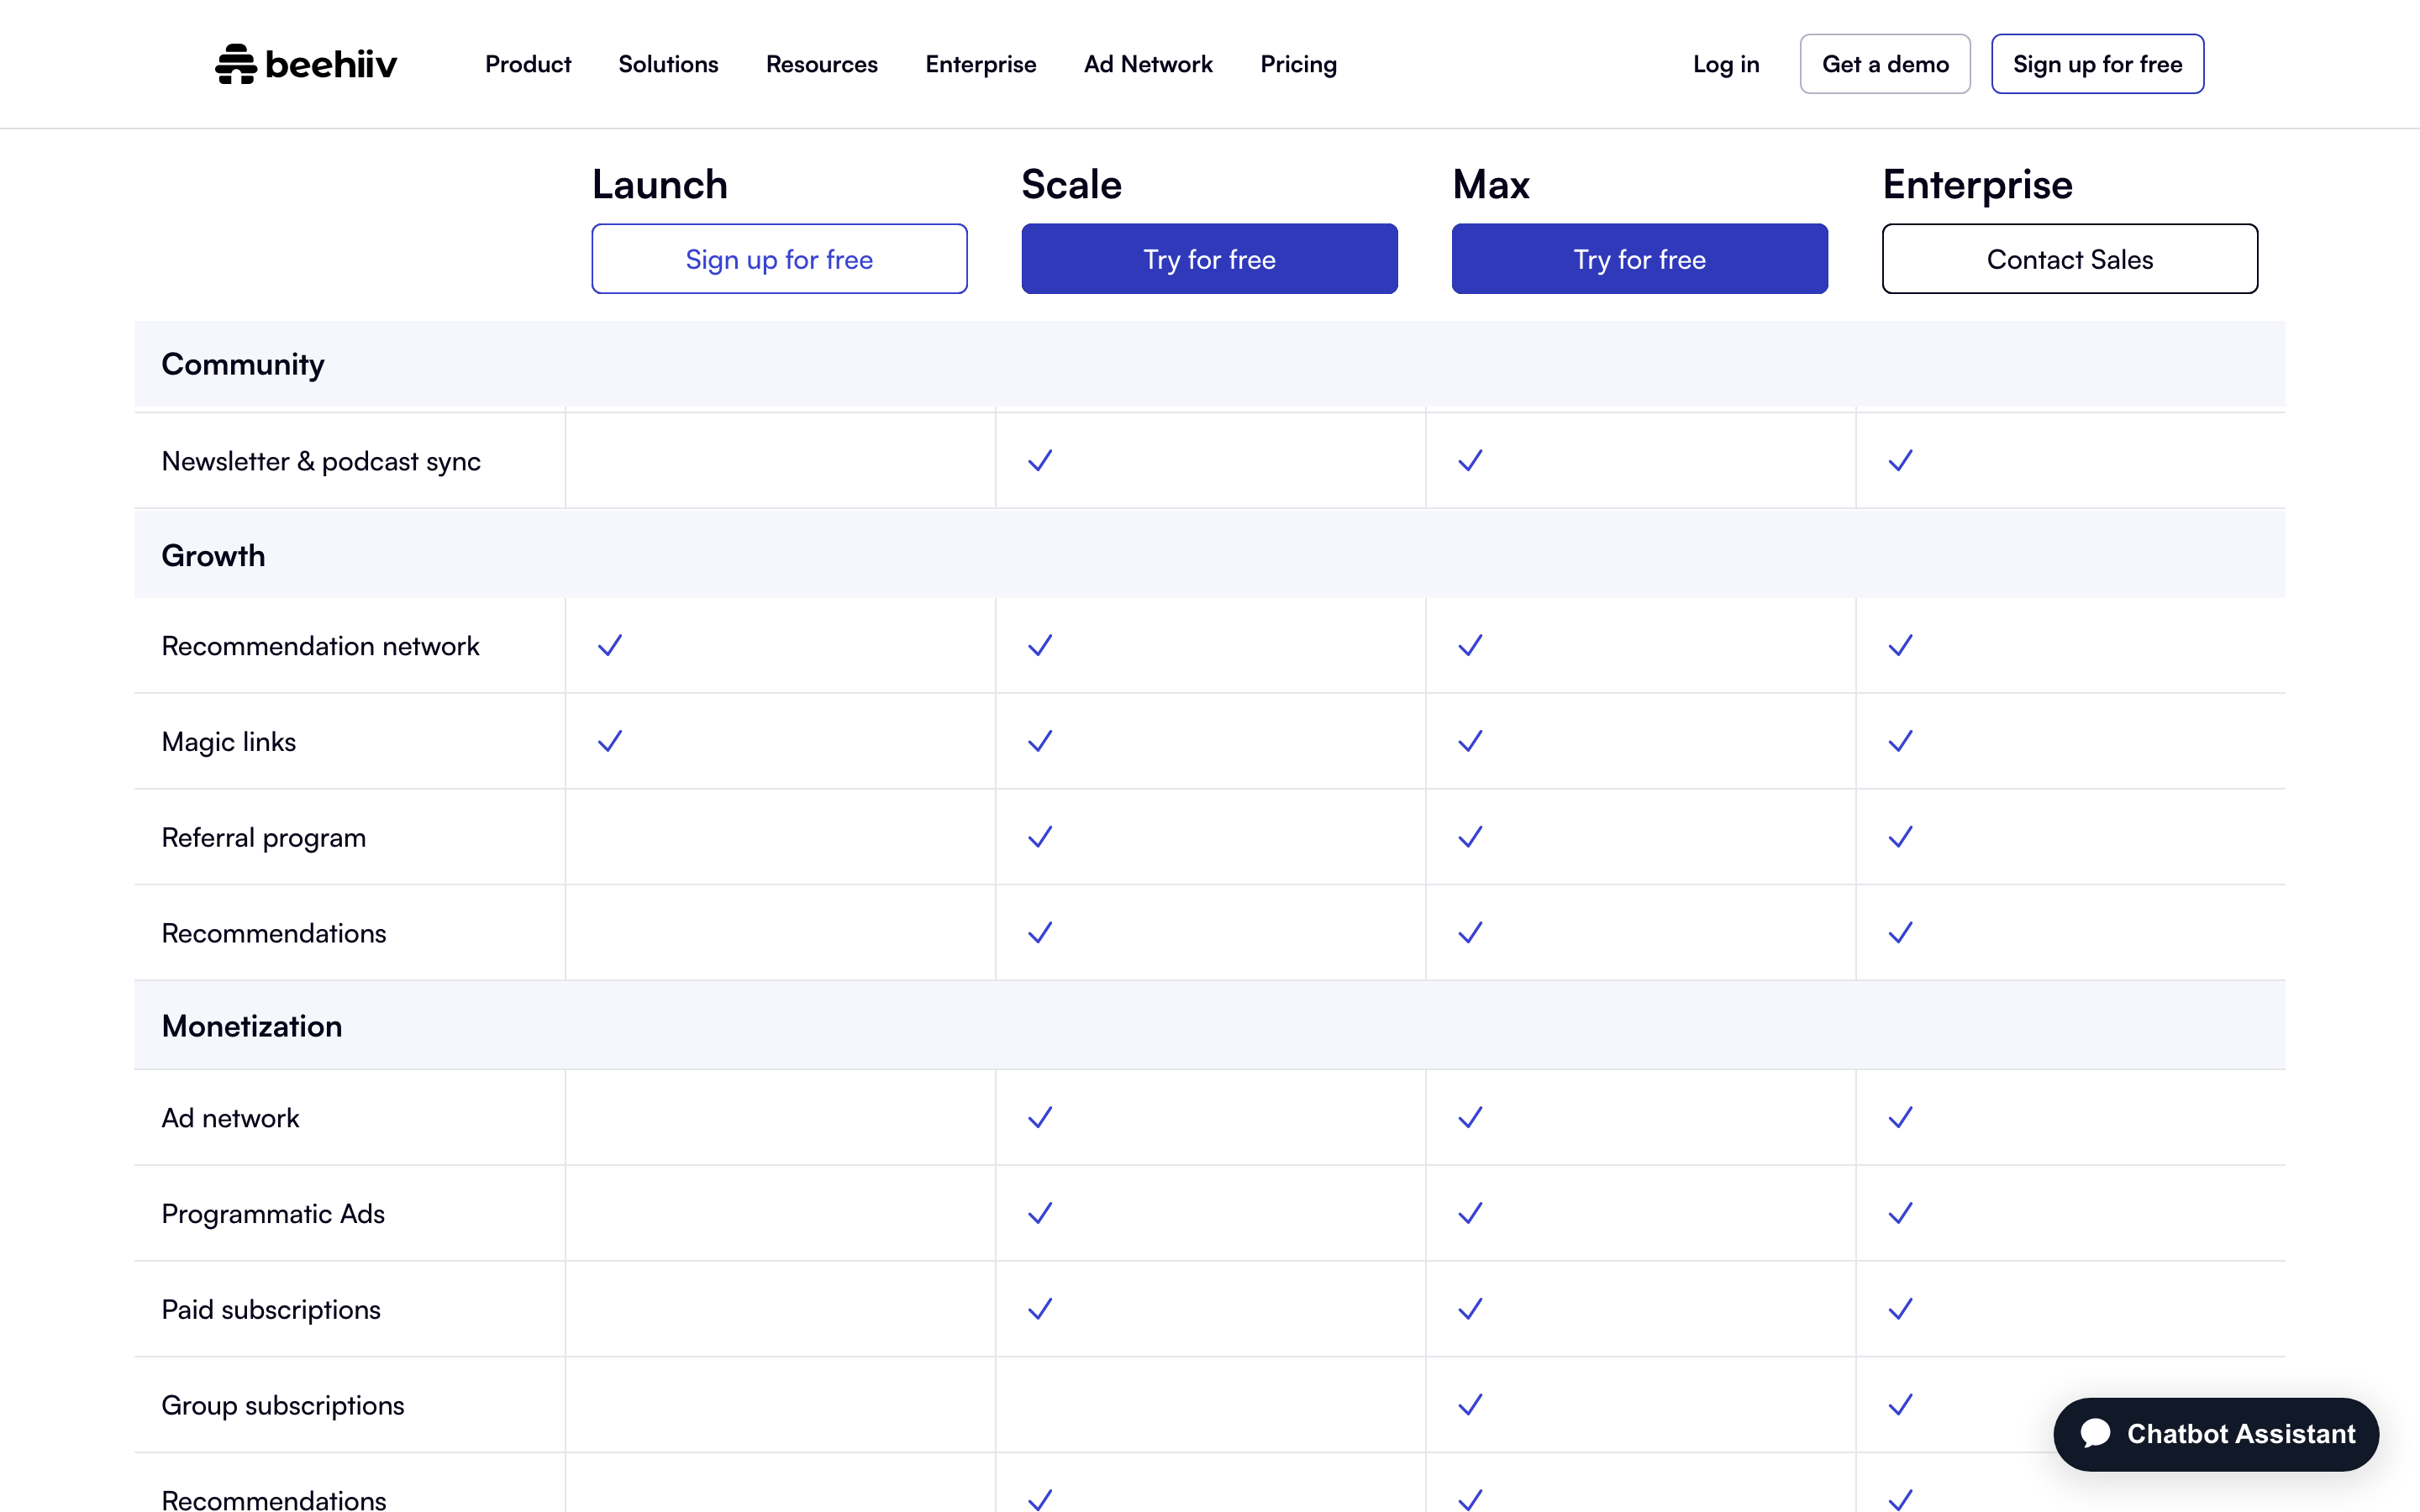Click Try for free under Max
2420x1512 pixels.
point(1640,259)
